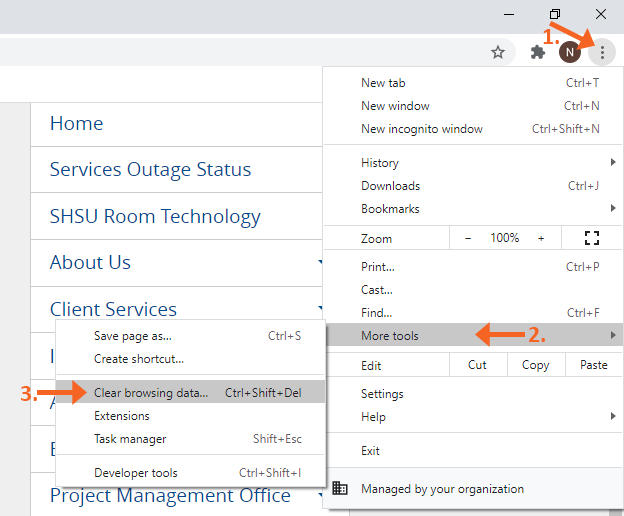The width and height of the screenshot is (624, 516).
Task: Click the Copy button in Edit row
Action: coord(535,365)
